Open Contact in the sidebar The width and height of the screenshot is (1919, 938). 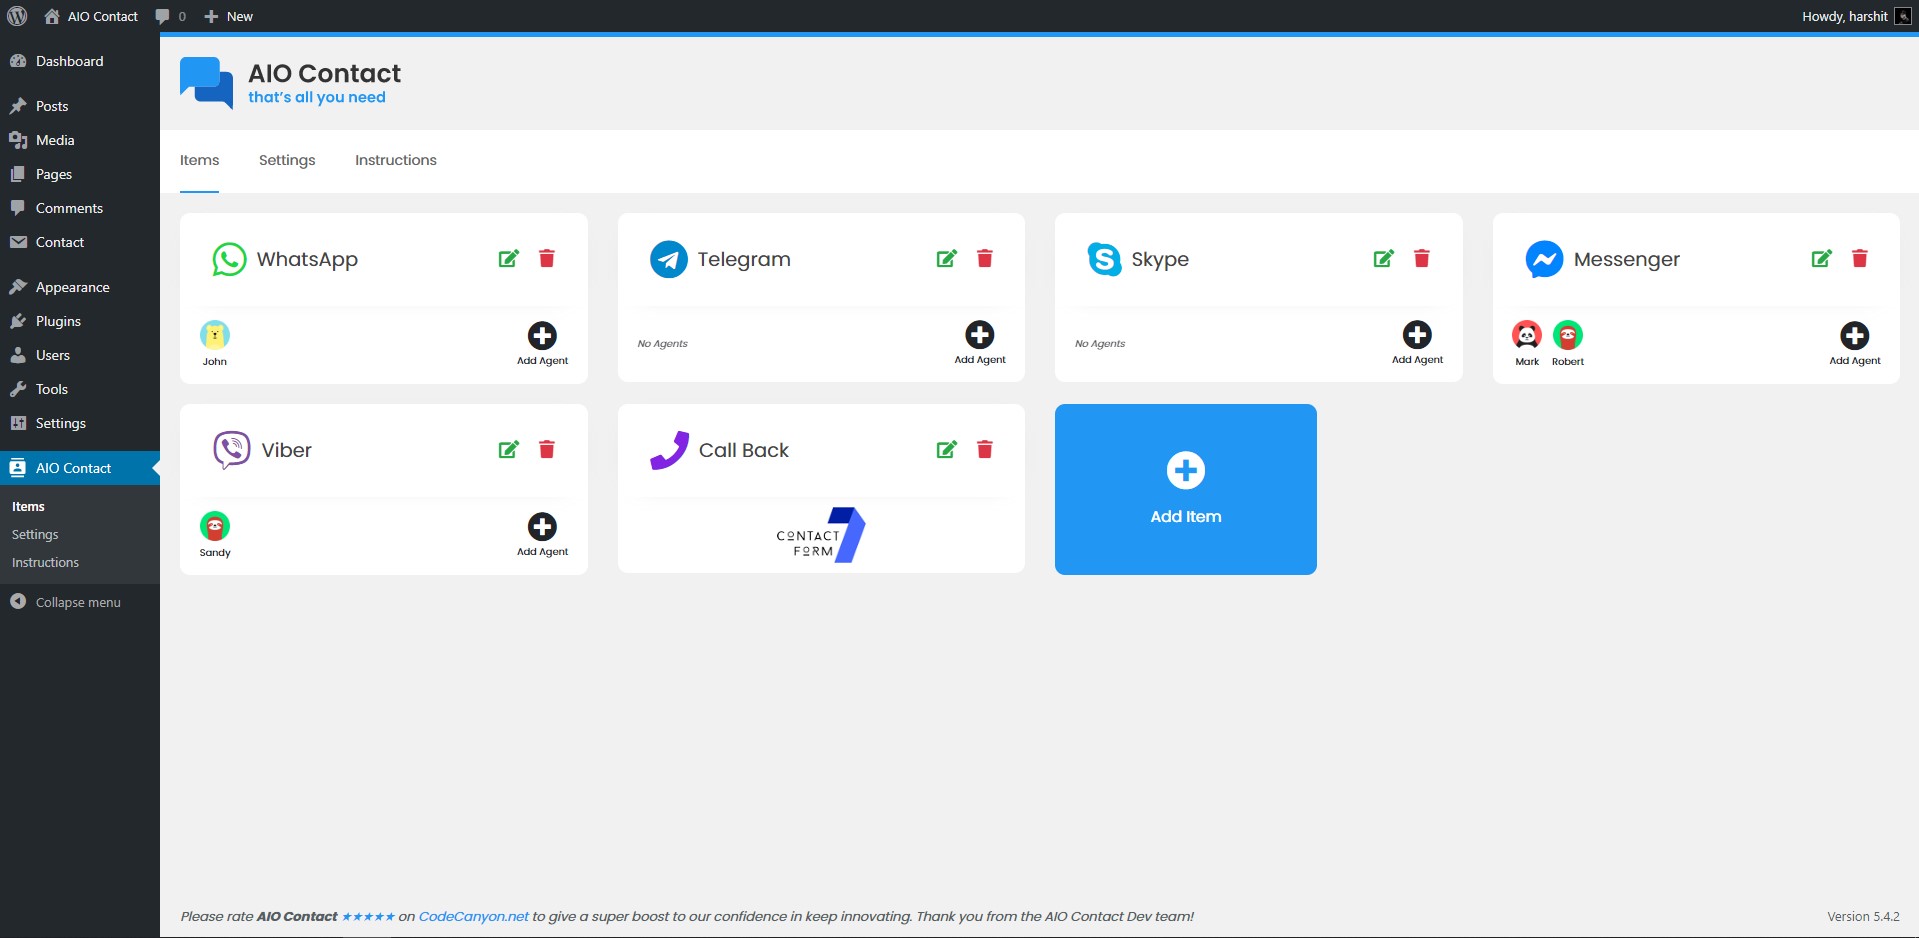click(x=80, y=242)
